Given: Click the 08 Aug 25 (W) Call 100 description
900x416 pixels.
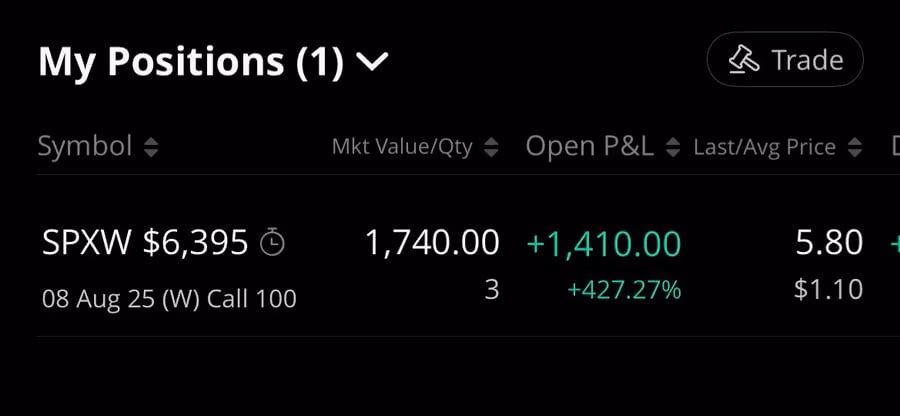Looking at the screenshot, I should [x=169, y=299].
